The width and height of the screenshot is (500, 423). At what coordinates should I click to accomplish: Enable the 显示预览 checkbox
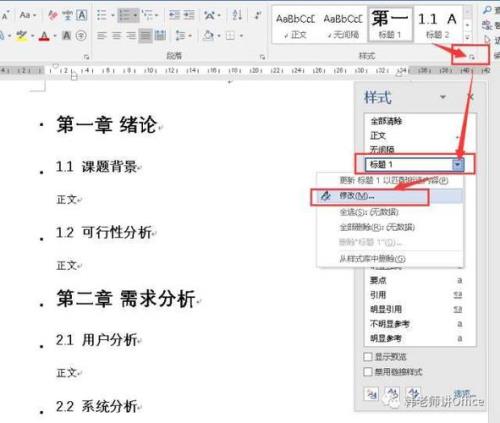[x=368, y=357]
